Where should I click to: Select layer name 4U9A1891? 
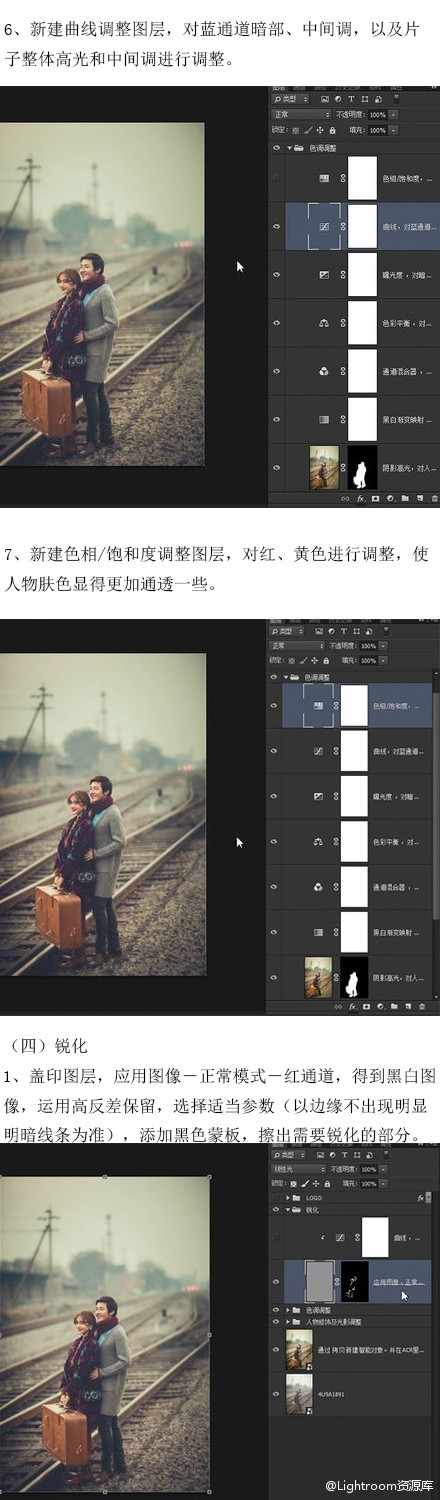333,1393
